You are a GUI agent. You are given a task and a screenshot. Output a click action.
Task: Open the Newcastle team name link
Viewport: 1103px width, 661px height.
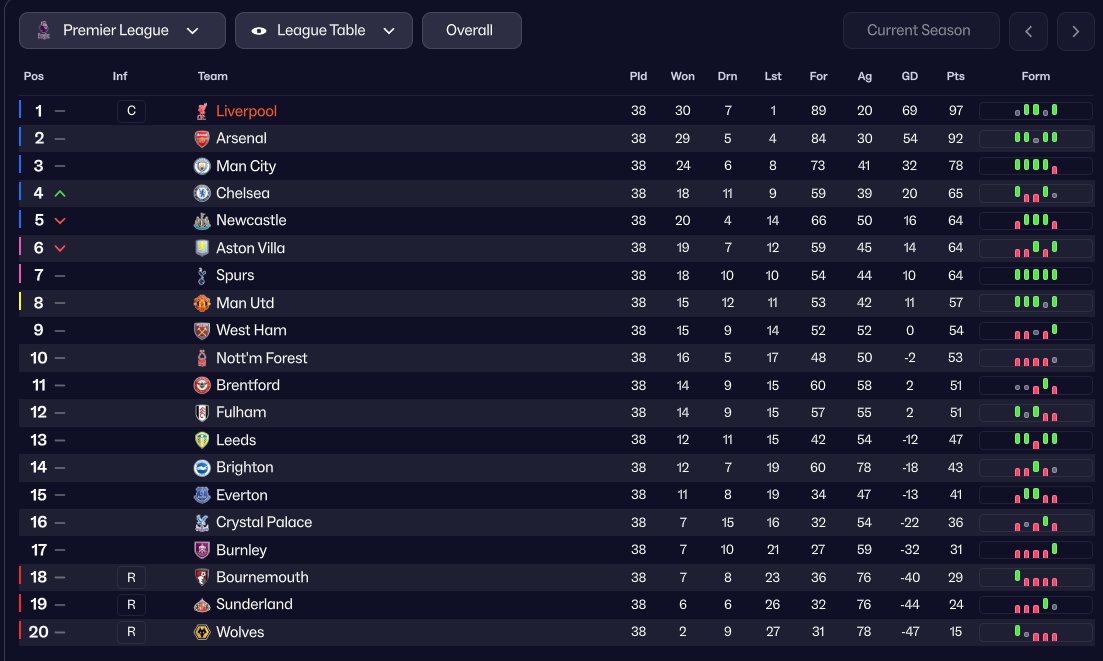click(251, 220)
